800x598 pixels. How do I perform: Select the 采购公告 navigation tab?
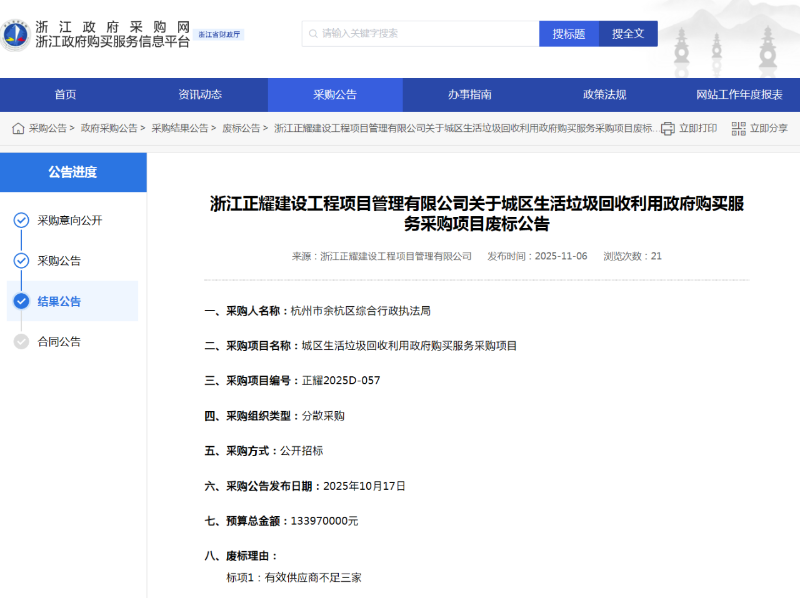click(x=335, y=94)
